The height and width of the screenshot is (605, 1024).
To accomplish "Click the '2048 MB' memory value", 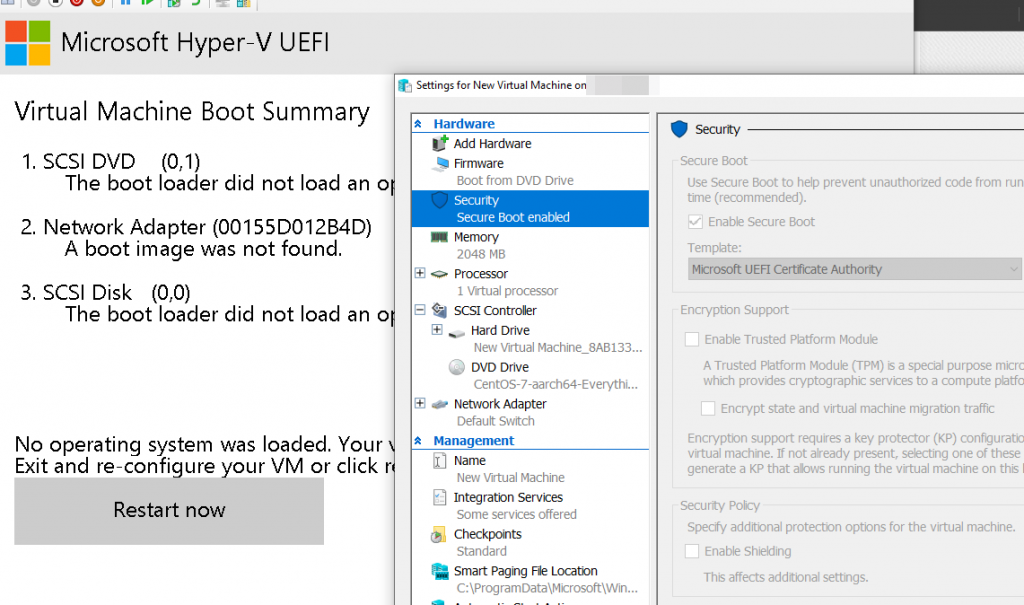I will [x=481, y=254].
